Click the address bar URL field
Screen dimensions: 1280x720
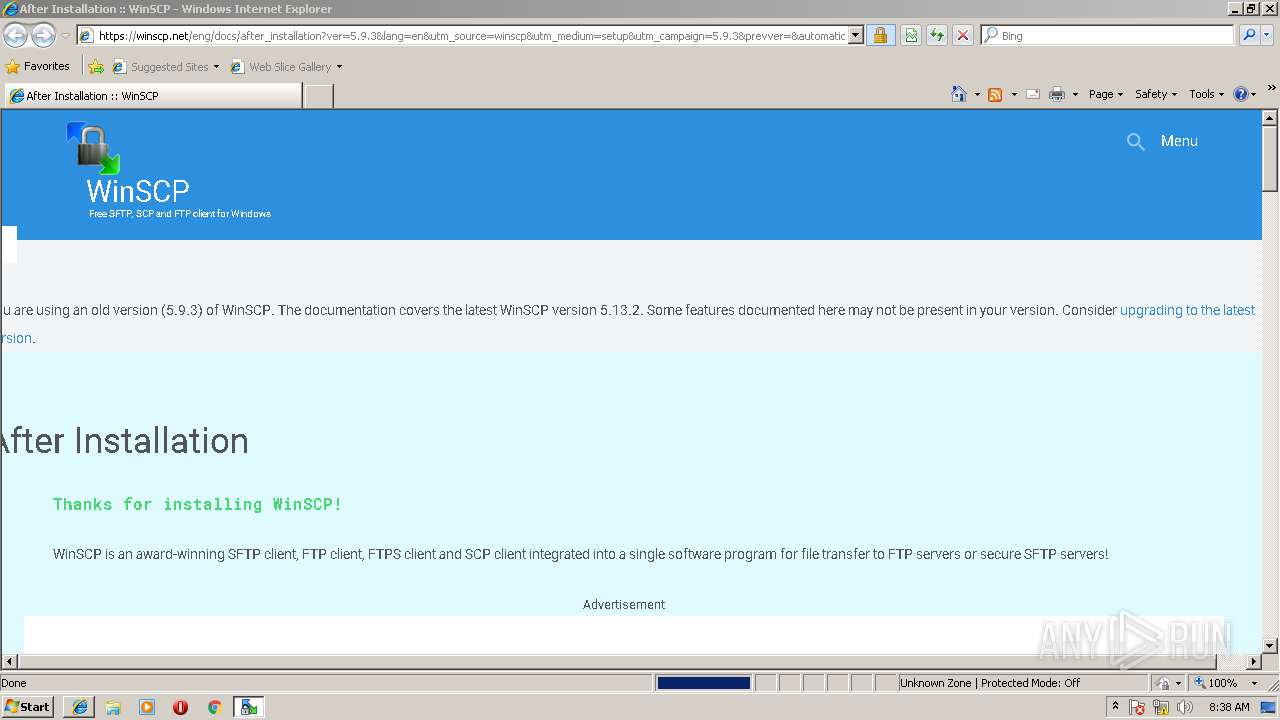click(x=463, y=36)
